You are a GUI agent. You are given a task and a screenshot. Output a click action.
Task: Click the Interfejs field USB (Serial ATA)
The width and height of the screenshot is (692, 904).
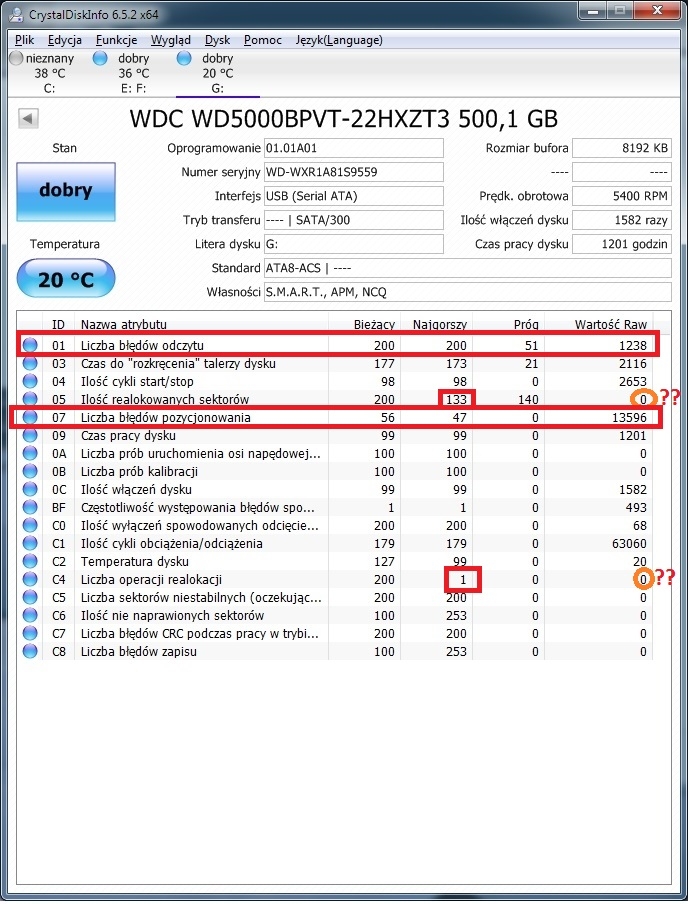click(353, 196)
